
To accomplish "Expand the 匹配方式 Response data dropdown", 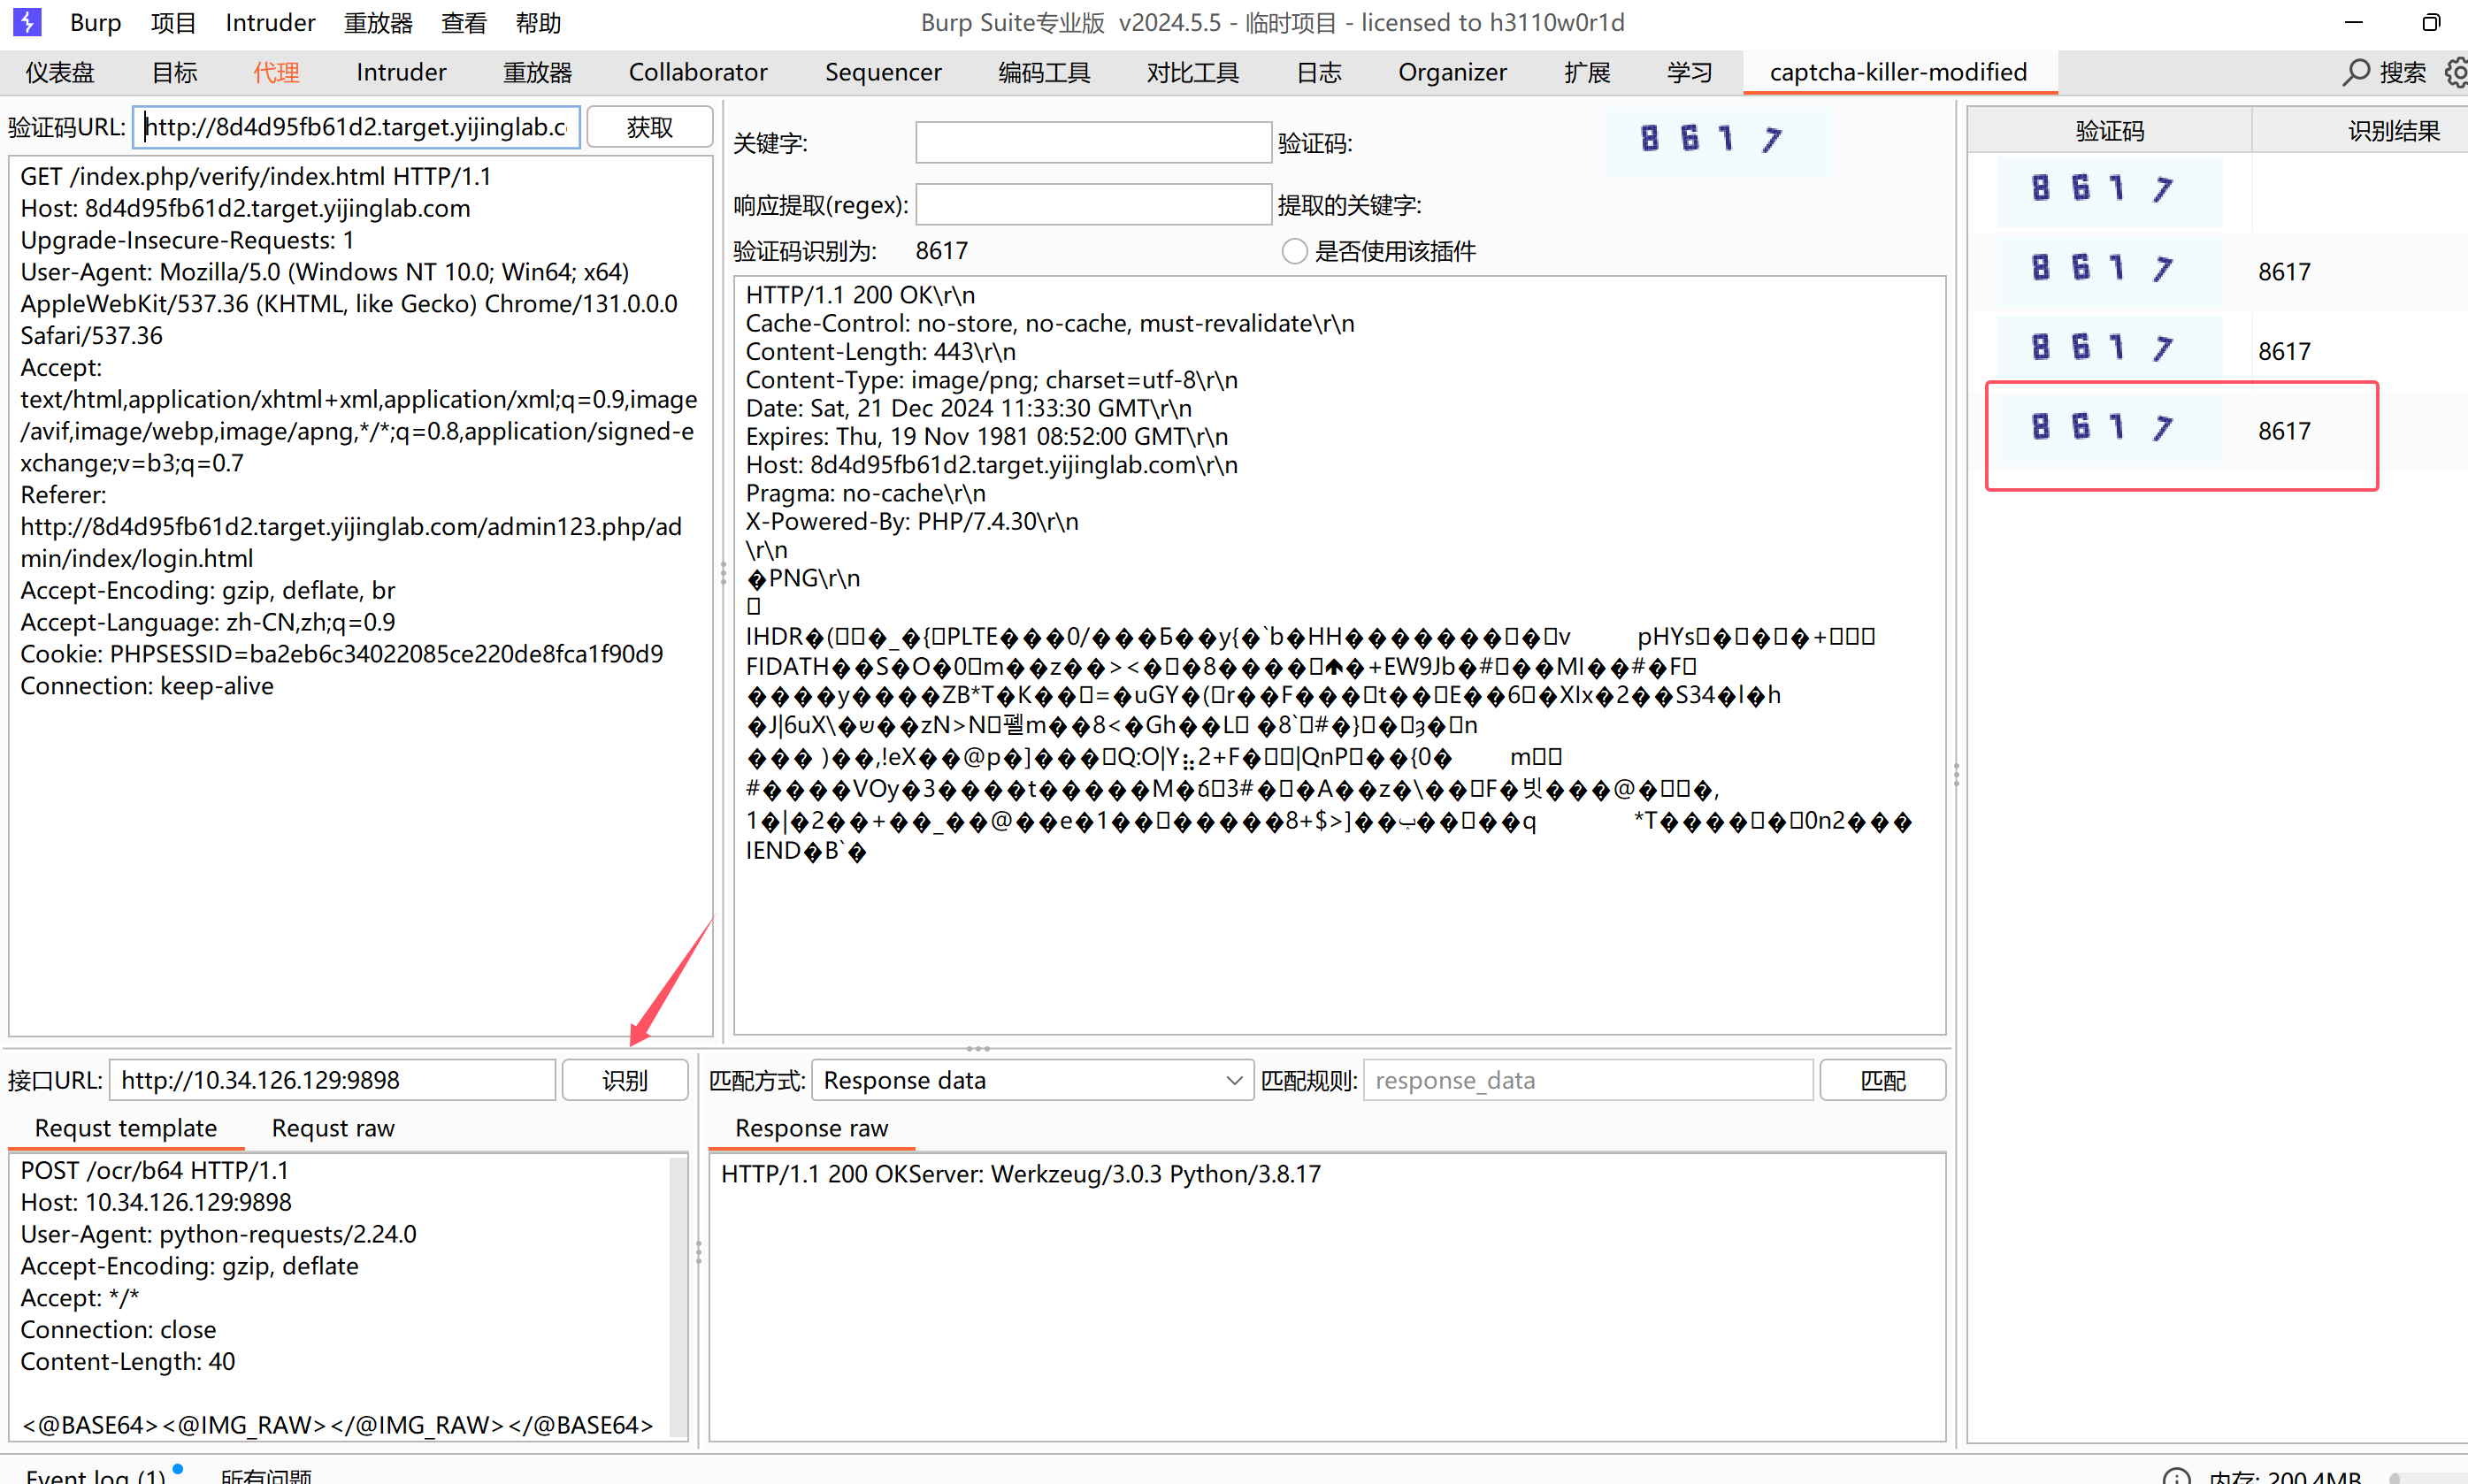I will point(1032,1080).
